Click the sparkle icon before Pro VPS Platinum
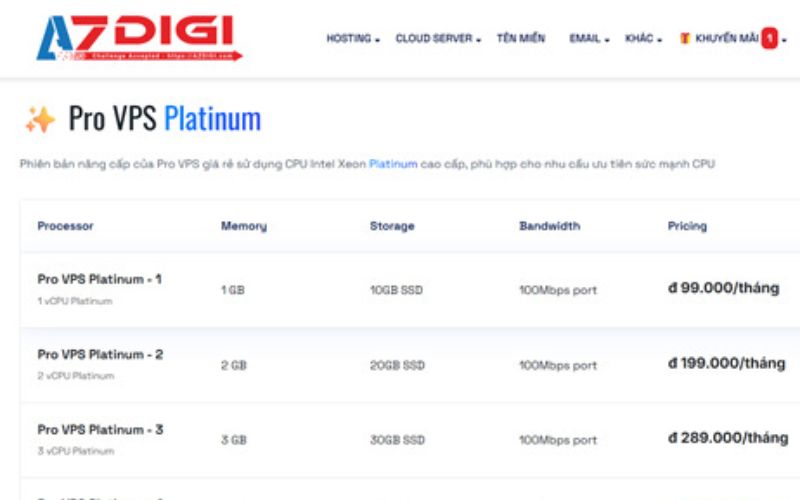Image resolution: width=800 pixels, height=500 pixels. click(40, 119)
